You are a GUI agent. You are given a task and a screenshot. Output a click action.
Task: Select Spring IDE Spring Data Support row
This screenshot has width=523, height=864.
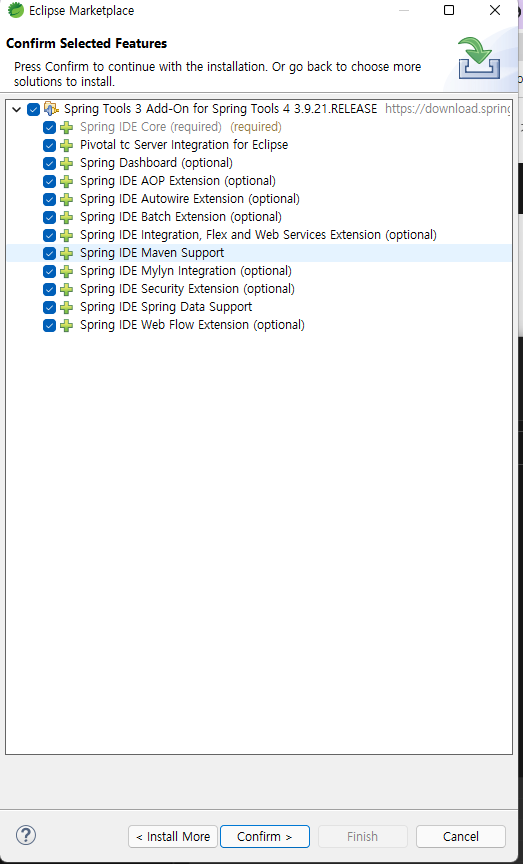click(166, 307)
